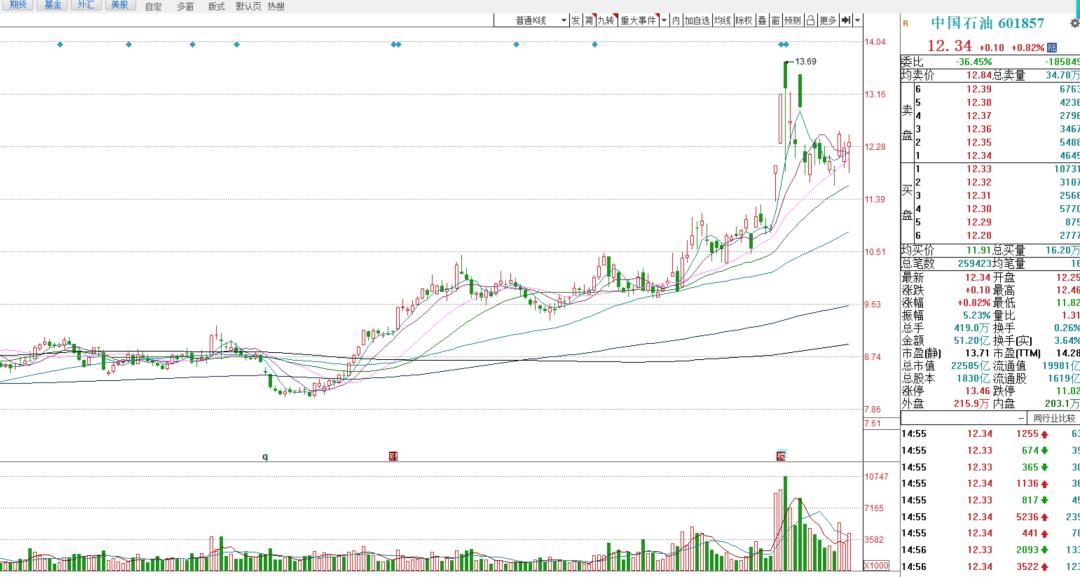Open the 普通K线 chart type dropdown
Screen dimensions: 1080x577
[541, 20]
